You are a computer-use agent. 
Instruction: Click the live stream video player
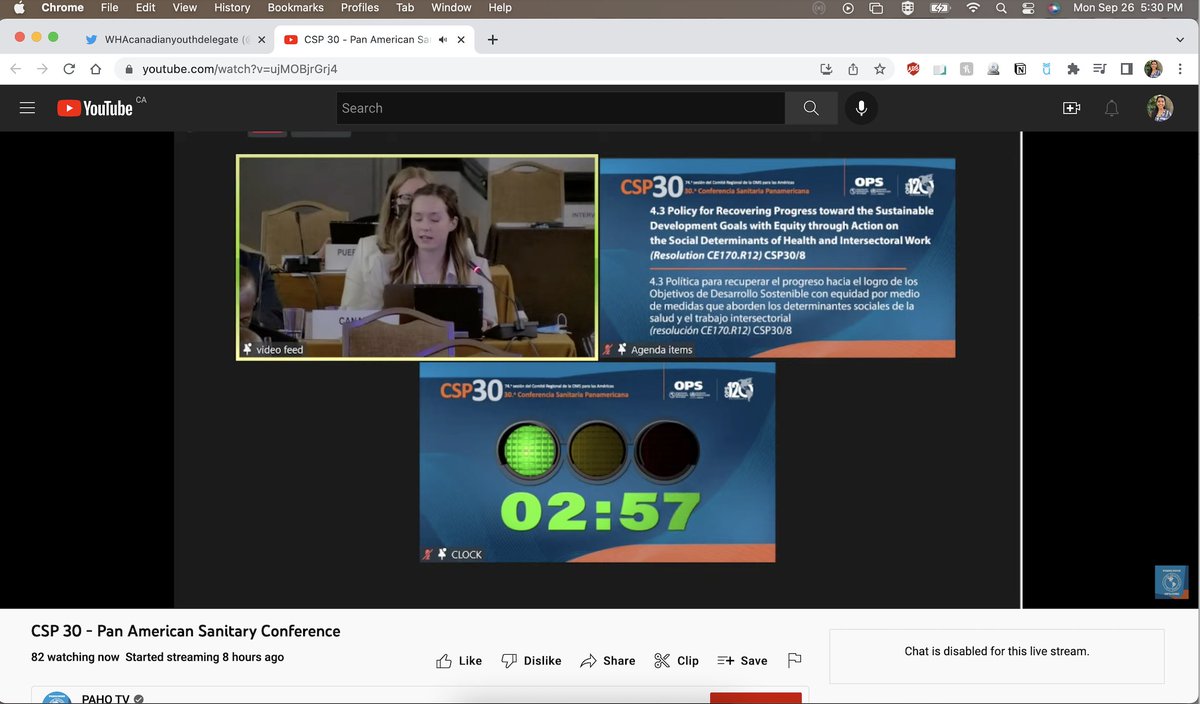tap(597, 370)
